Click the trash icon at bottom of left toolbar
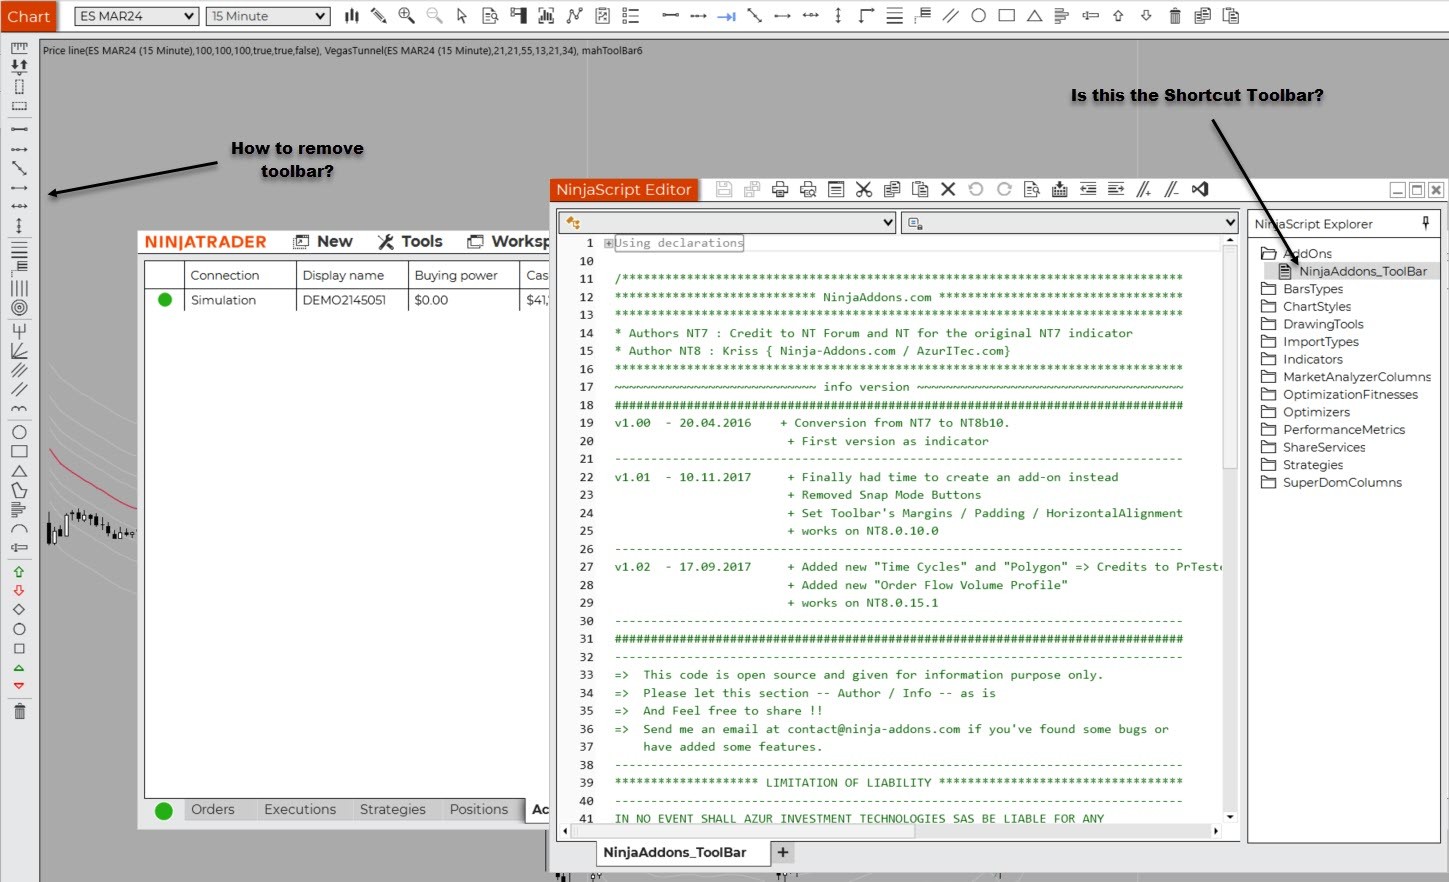This screenshot has width=1449, height=882. click(x=19, y=711)
